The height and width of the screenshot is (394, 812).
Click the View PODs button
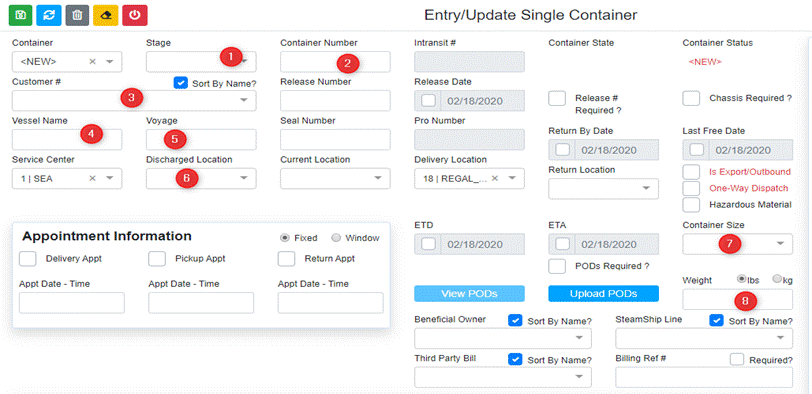469,294
